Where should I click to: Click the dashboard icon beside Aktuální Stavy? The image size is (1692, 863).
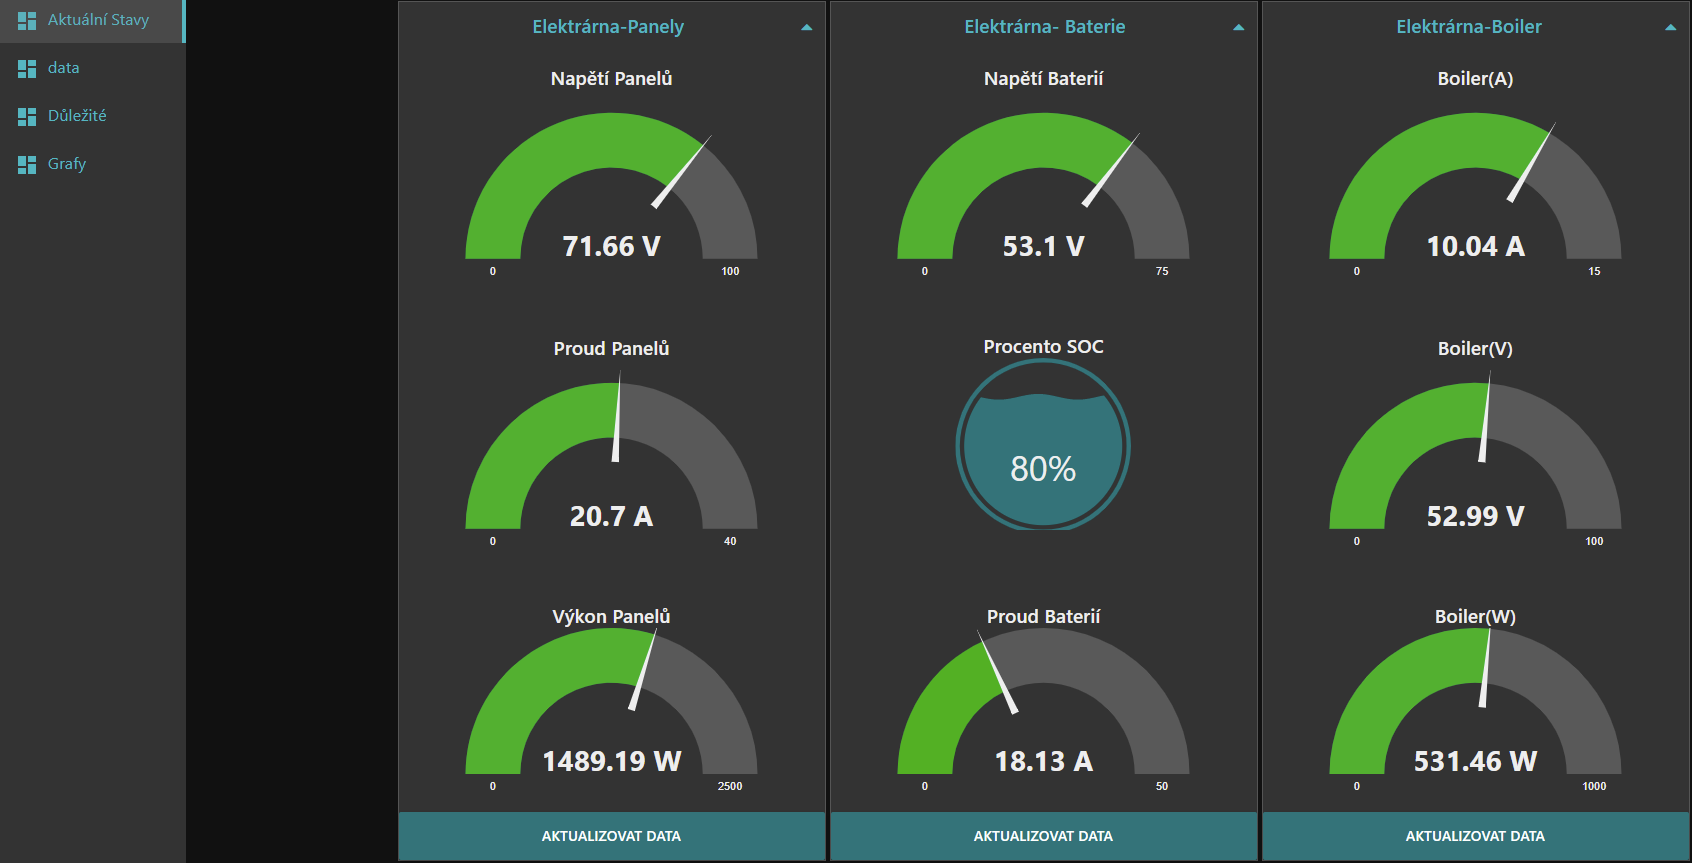pyautogui.click(x=27, y=20)
